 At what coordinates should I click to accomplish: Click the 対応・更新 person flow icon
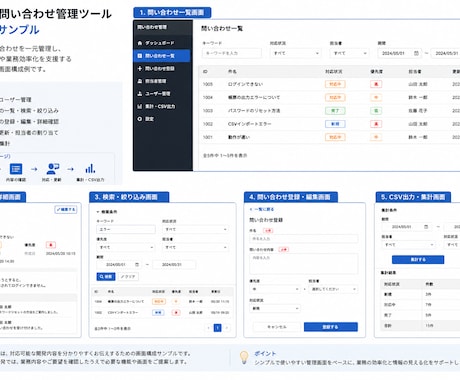click(x=53, y=169)
